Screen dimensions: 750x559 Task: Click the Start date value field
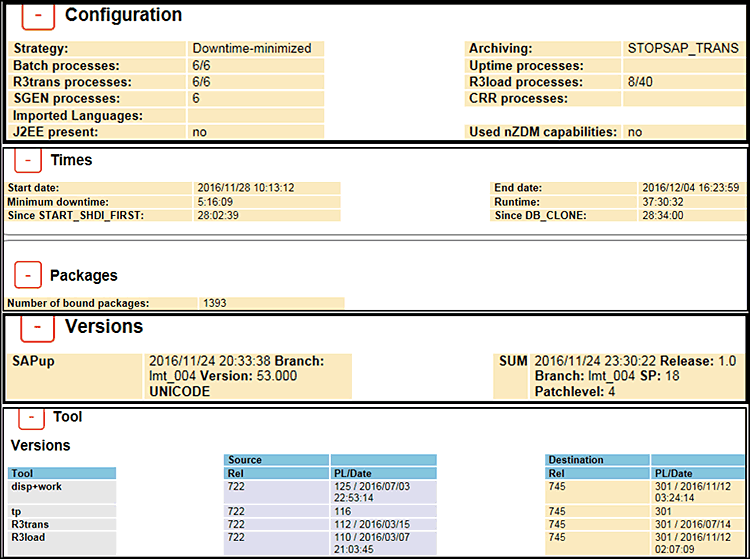pyautogui.click(x=267, y=187)
